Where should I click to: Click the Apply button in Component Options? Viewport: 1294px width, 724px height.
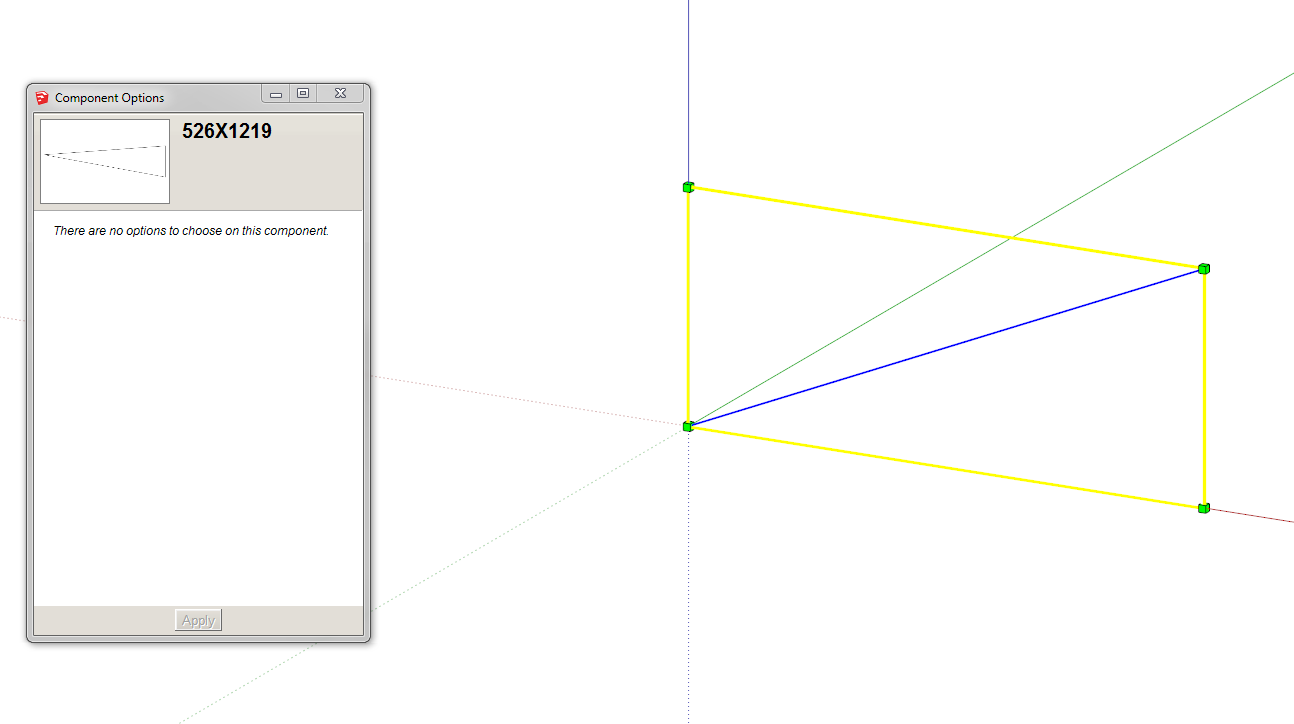pyautogui.click(x=198, y=620)
